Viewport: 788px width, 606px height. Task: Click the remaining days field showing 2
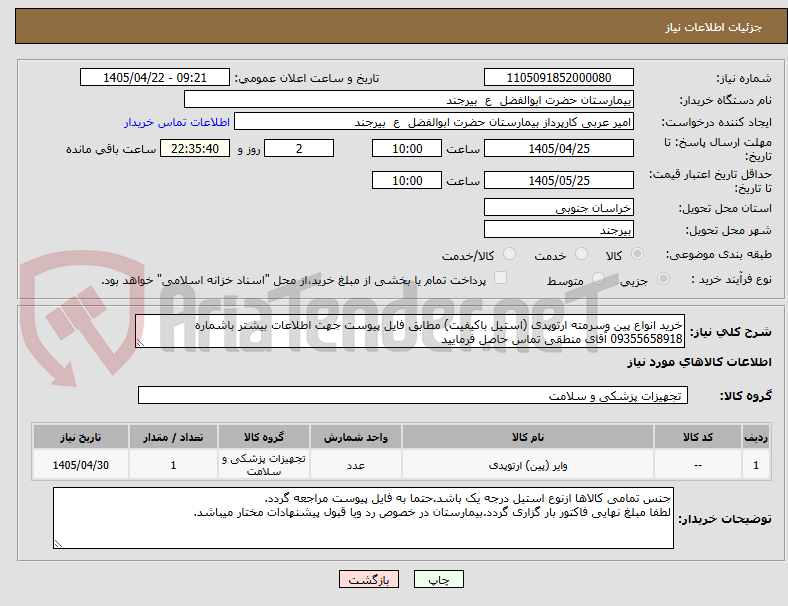[299, 149]
